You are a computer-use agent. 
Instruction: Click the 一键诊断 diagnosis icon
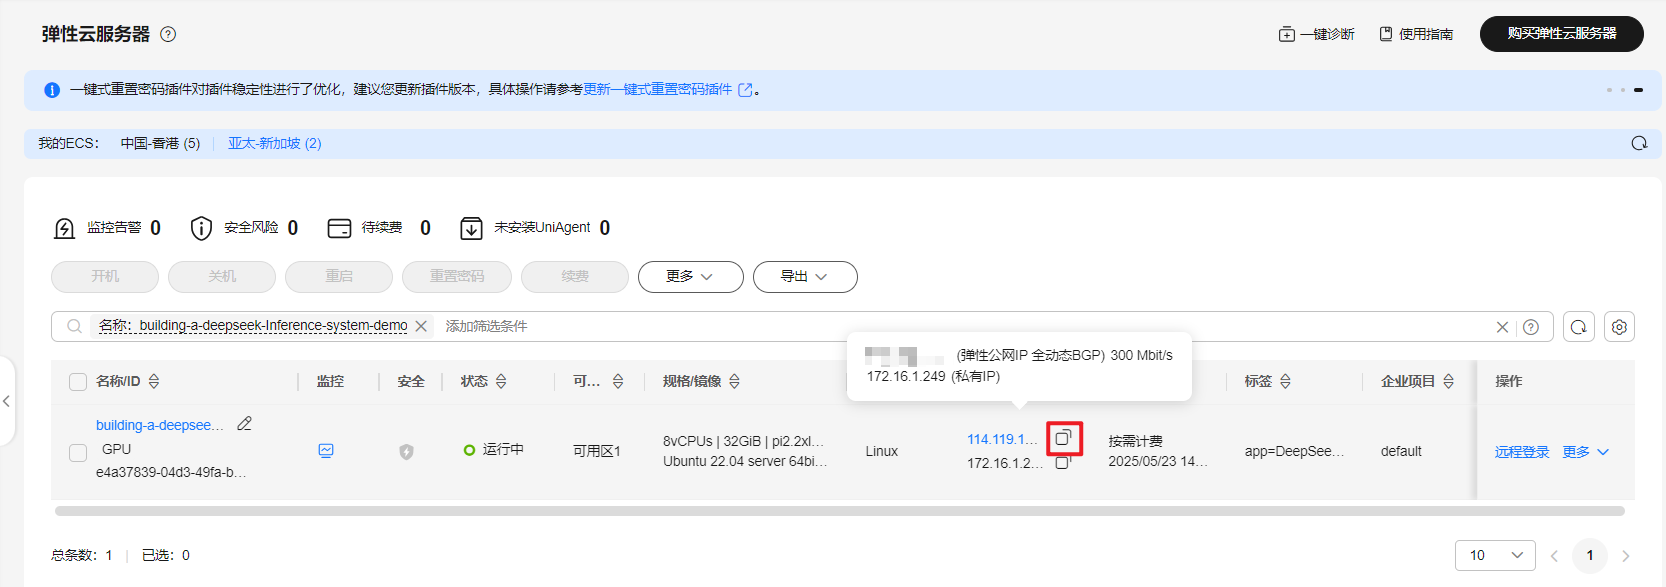pyautogui.click(x=1286, y=34)
